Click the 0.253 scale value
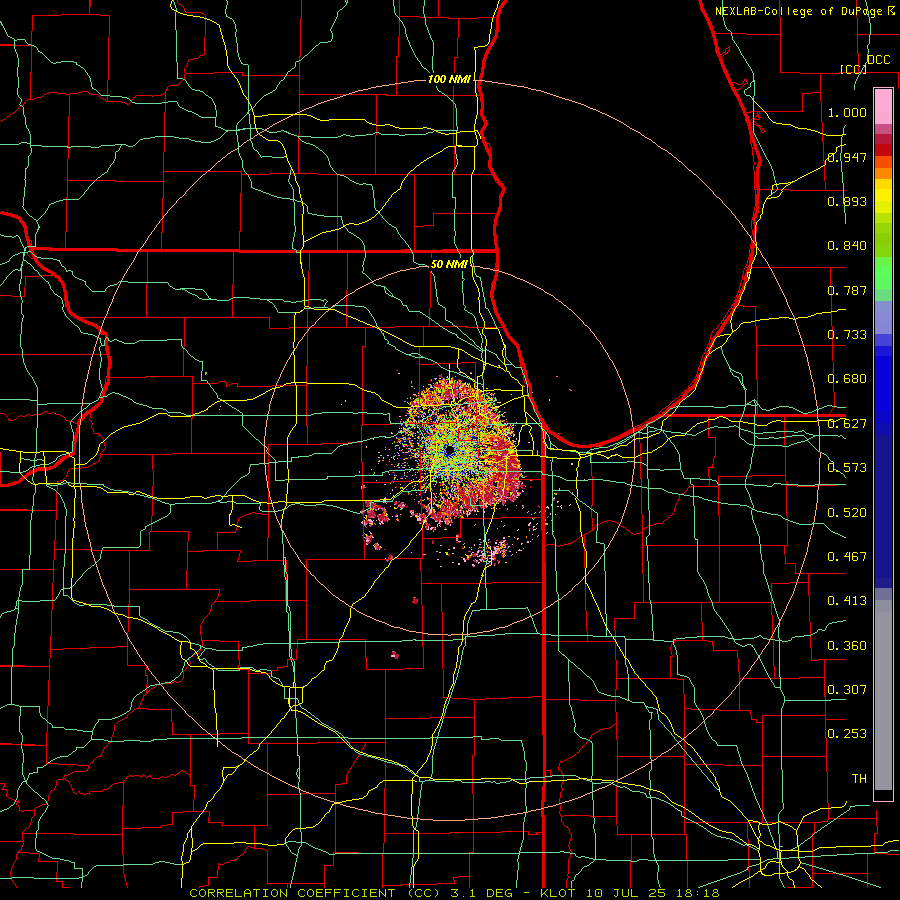 [847, 734]
